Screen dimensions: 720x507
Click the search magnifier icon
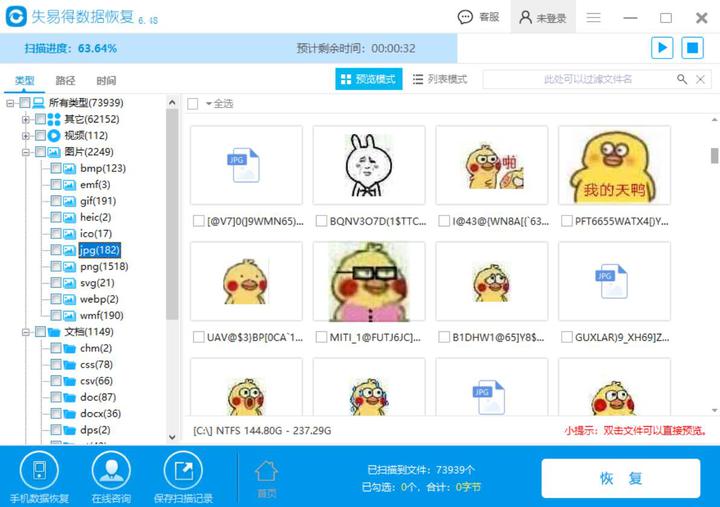coord(682,79)
